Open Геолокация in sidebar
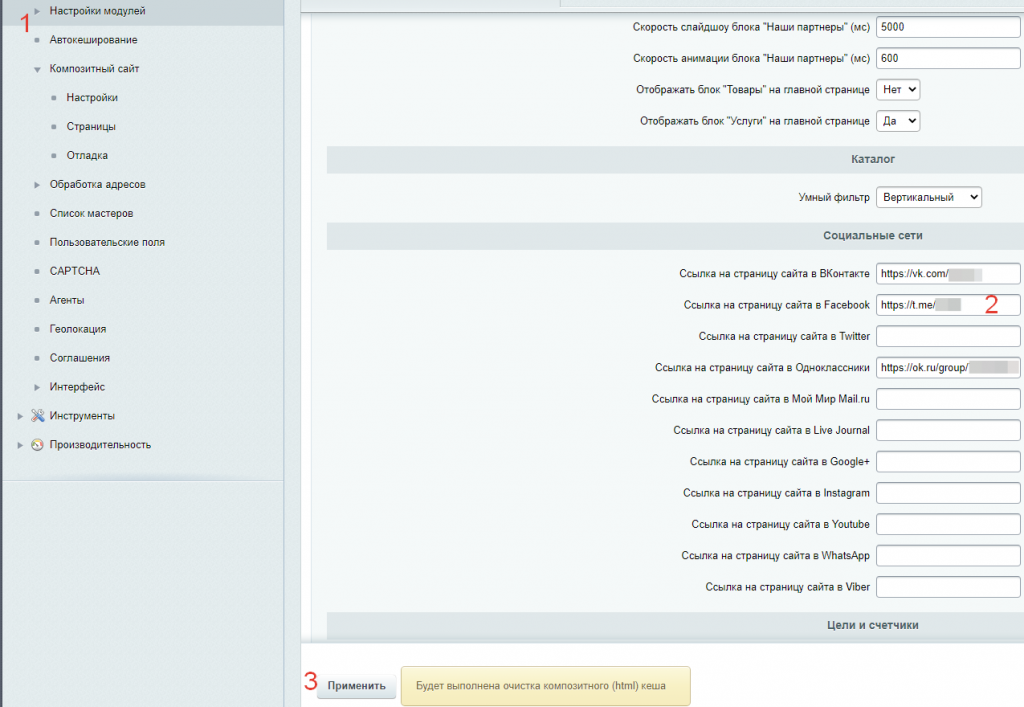Image resolution: width=1024 pixels, height=707 pixels. click(78, 329)
